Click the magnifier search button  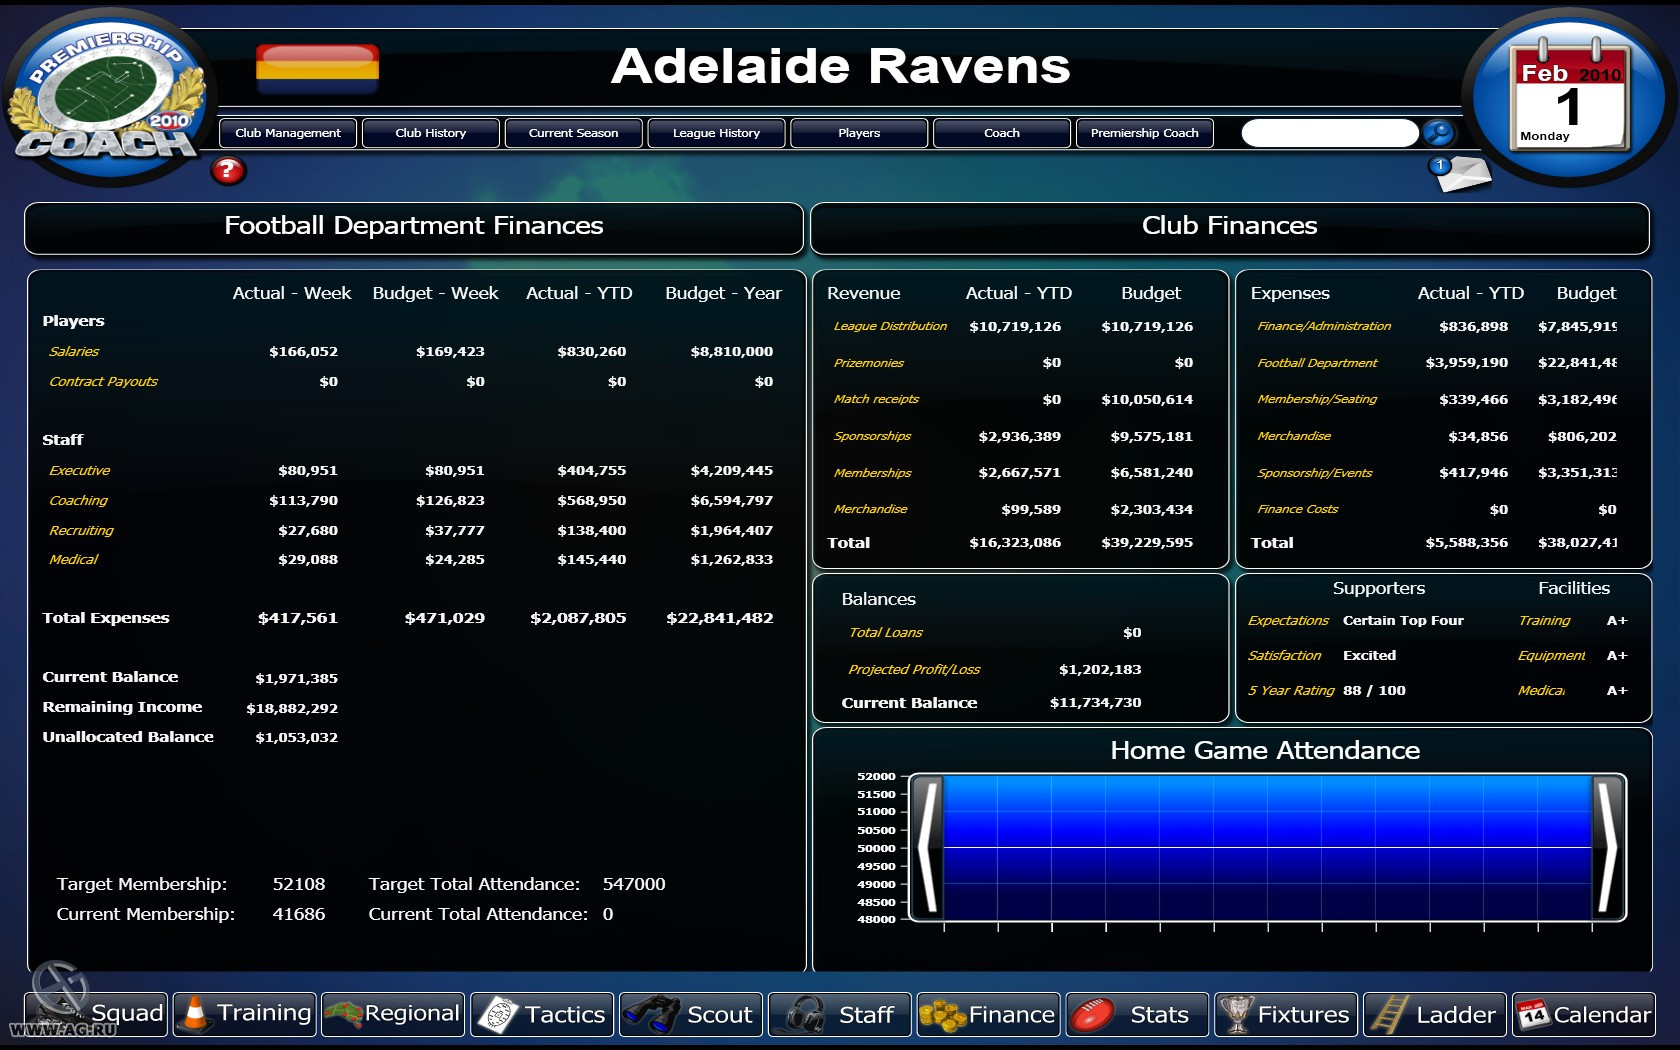point(1438,133)
